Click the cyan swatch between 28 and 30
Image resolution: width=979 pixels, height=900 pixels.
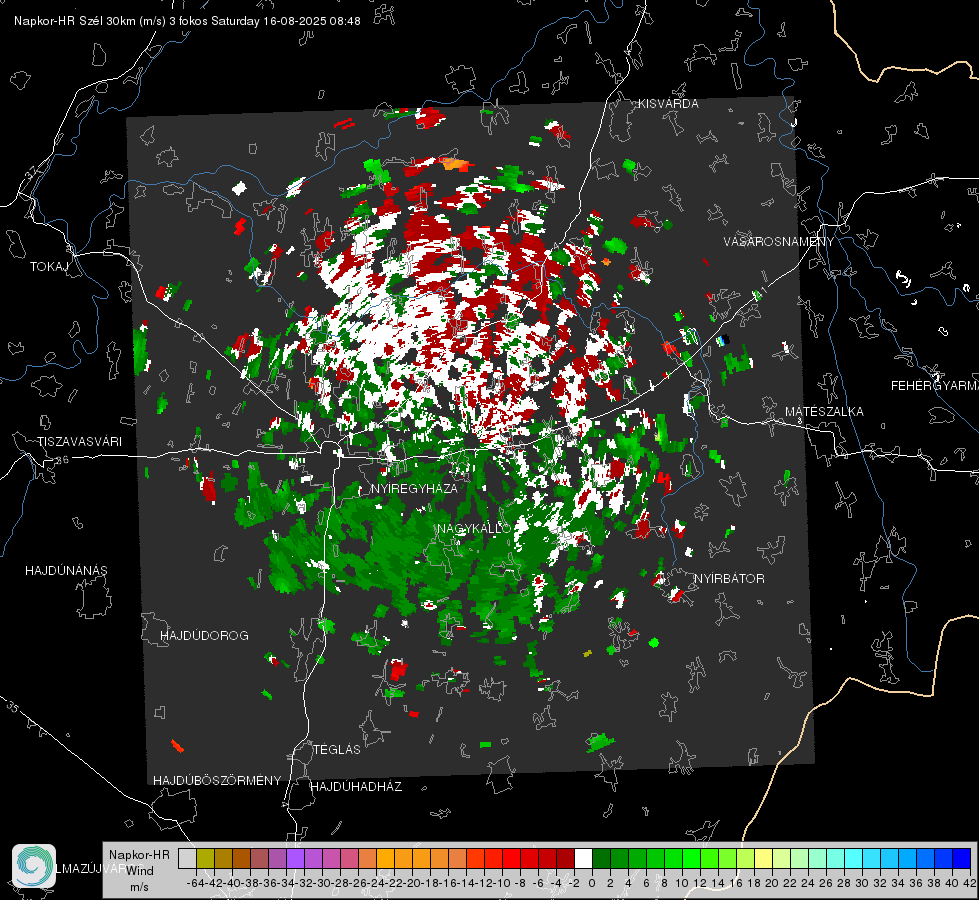(853, 859)
